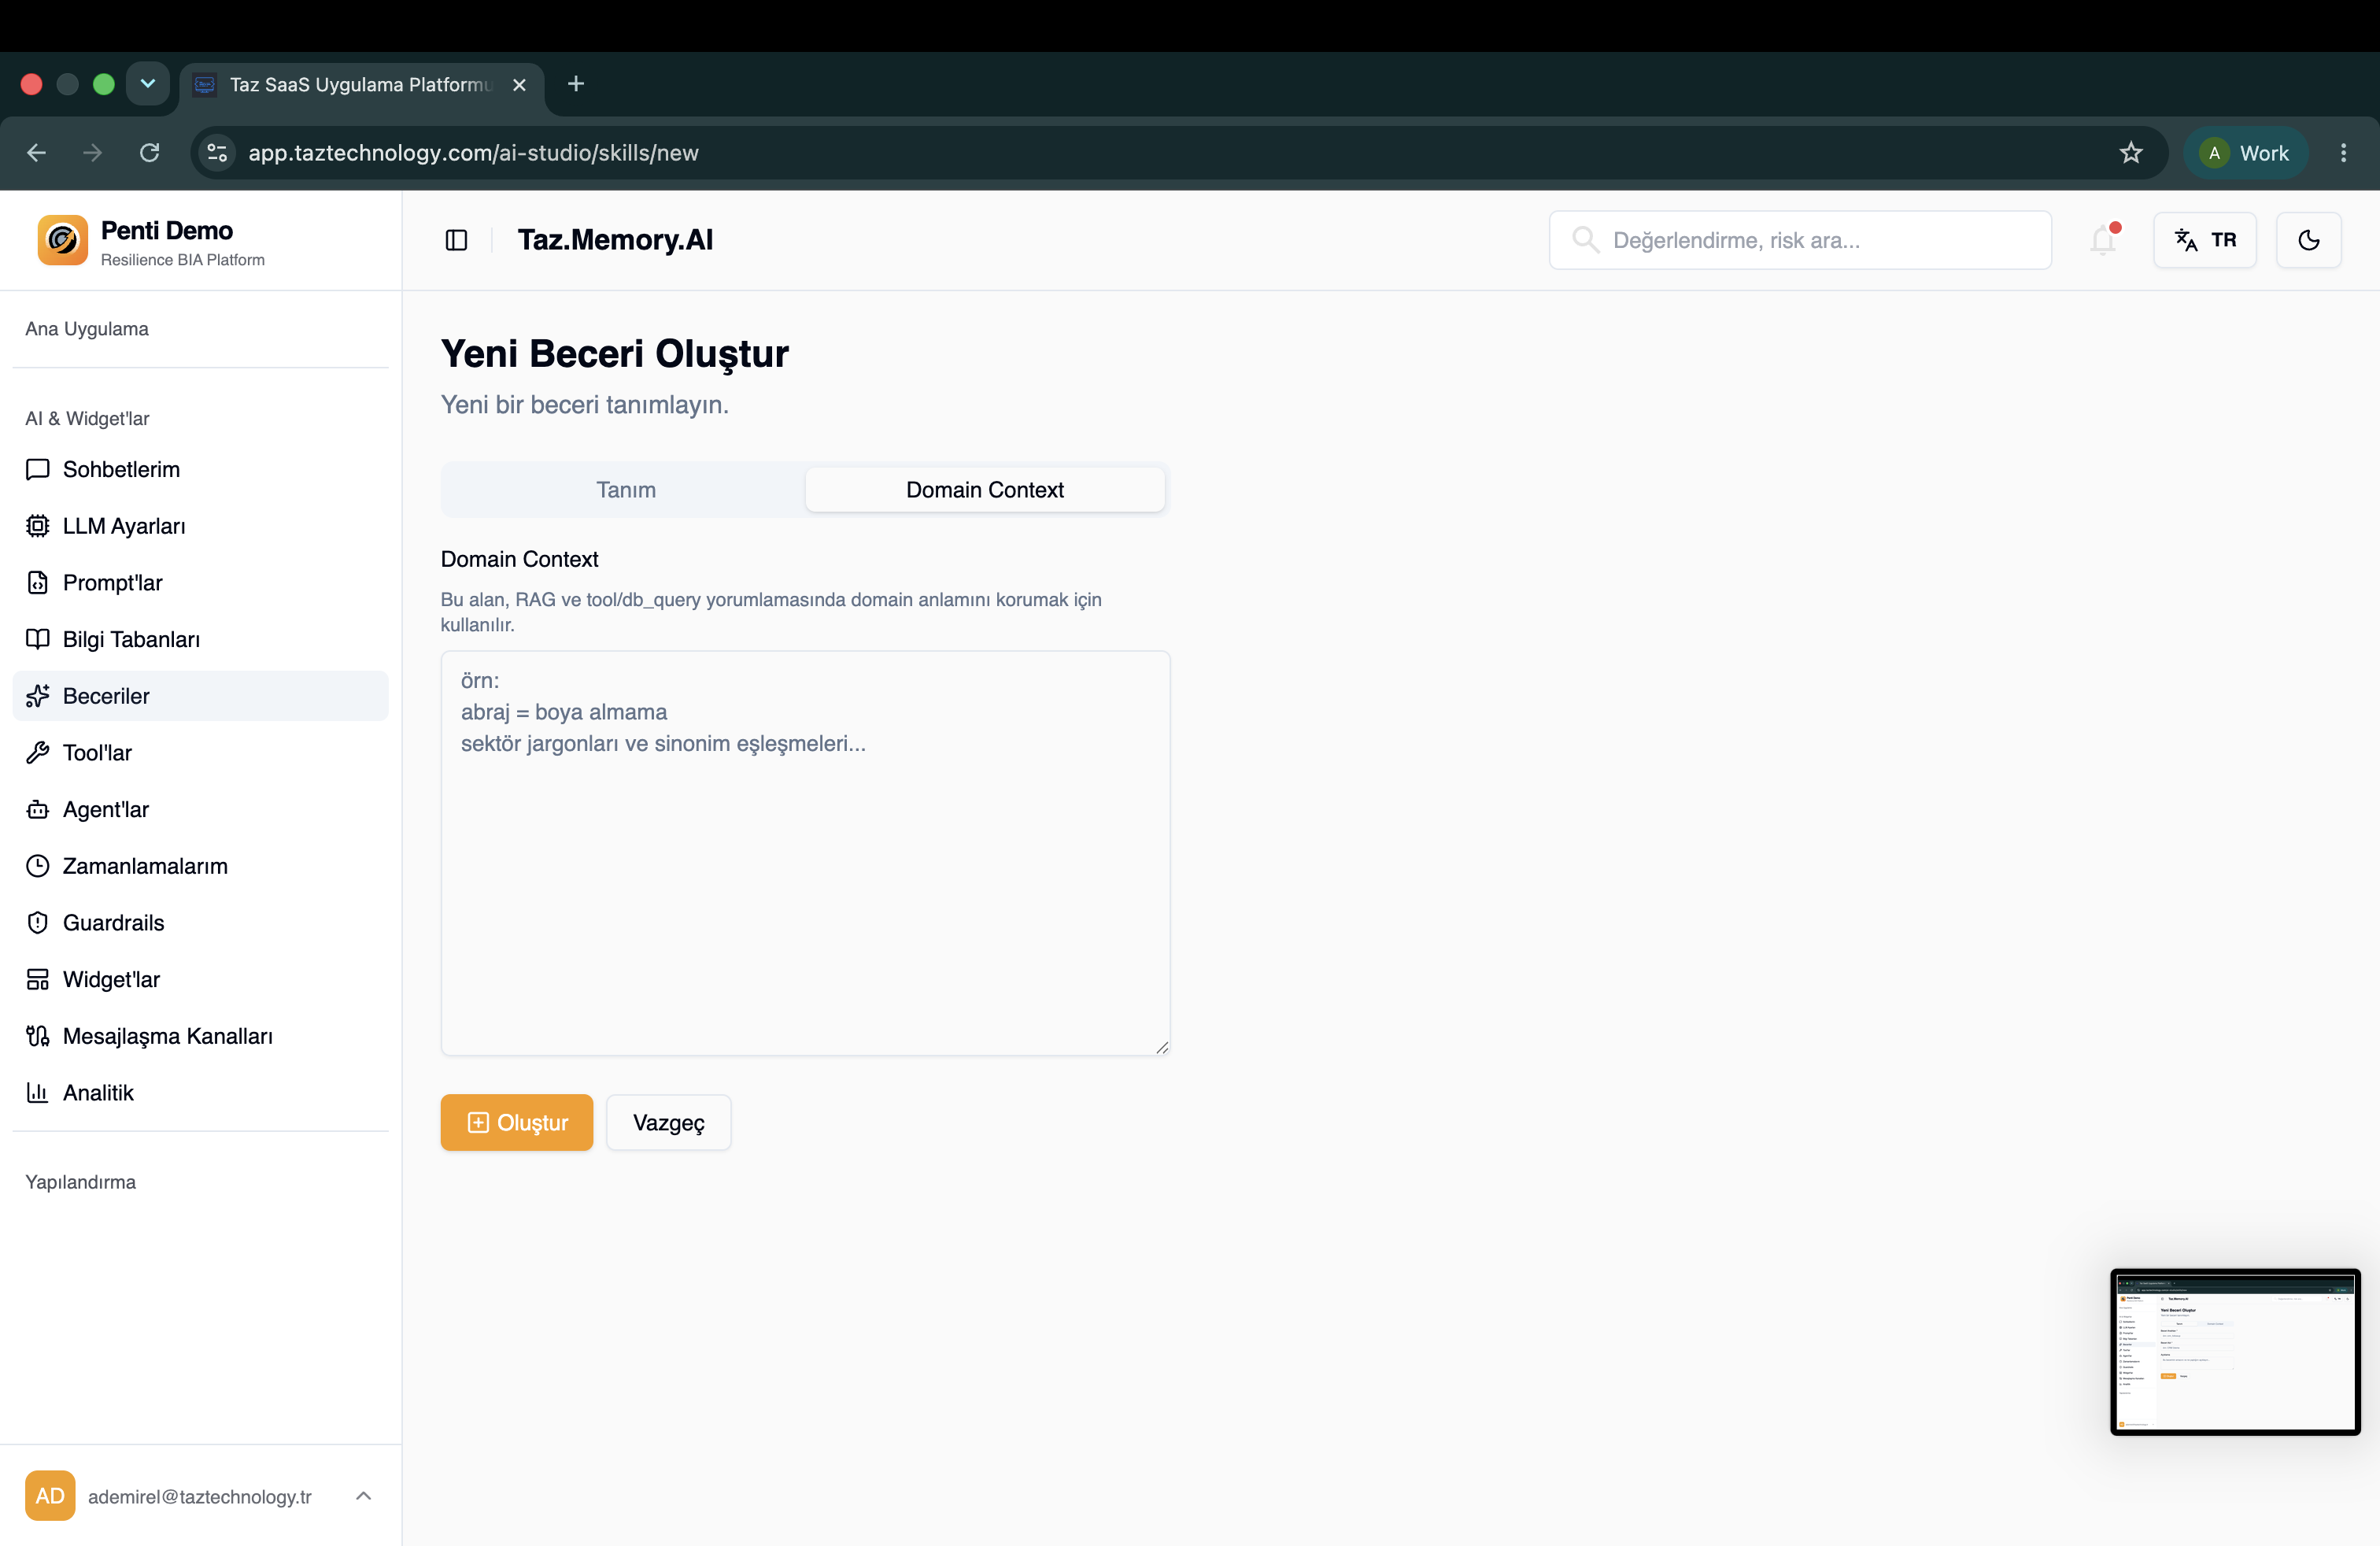Open browser three-dot menu

point(2344,153)
